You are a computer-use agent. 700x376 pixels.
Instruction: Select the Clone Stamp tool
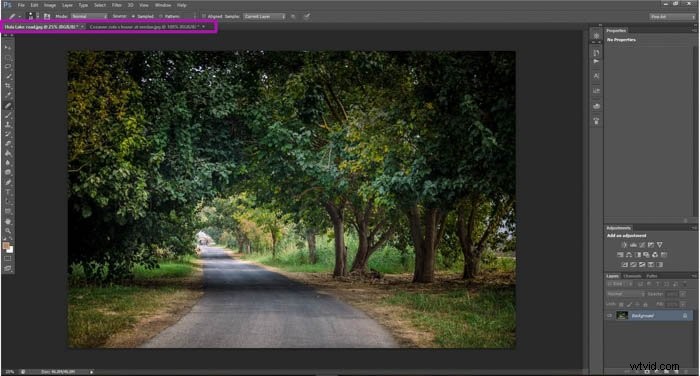(x=8, y=125)
